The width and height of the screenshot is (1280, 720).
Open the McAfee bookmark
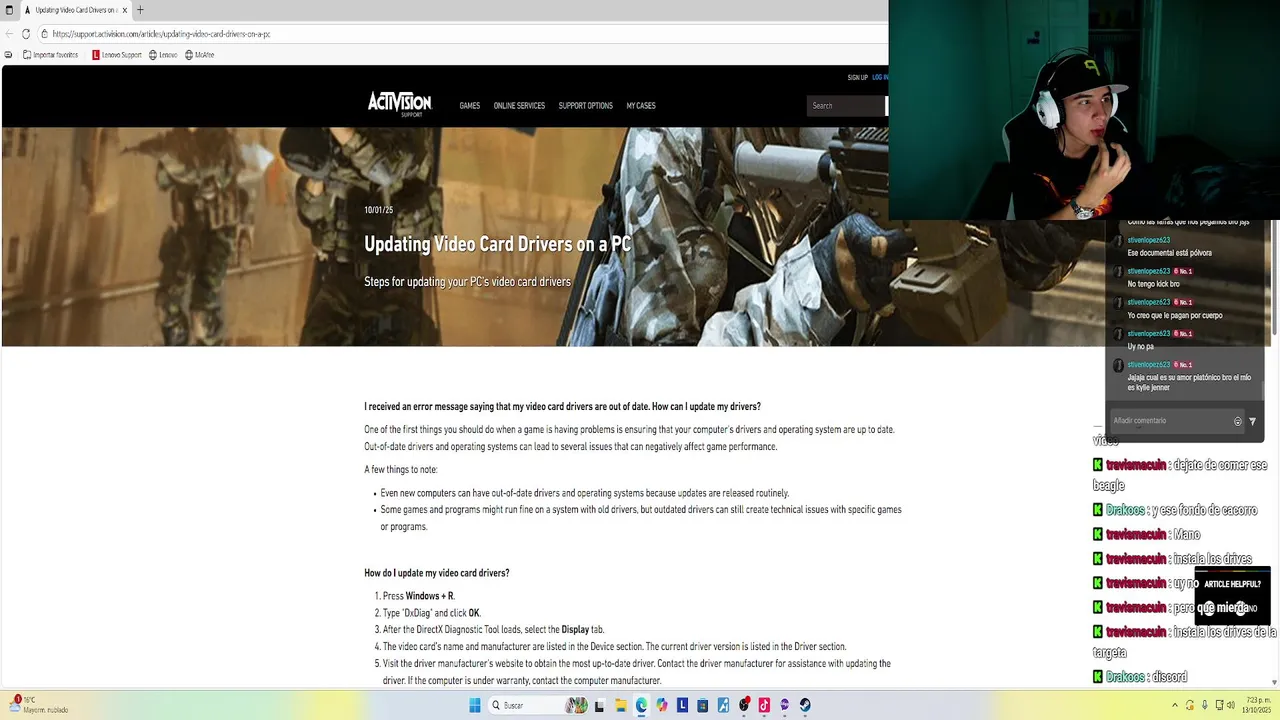[x=200, y=55]
